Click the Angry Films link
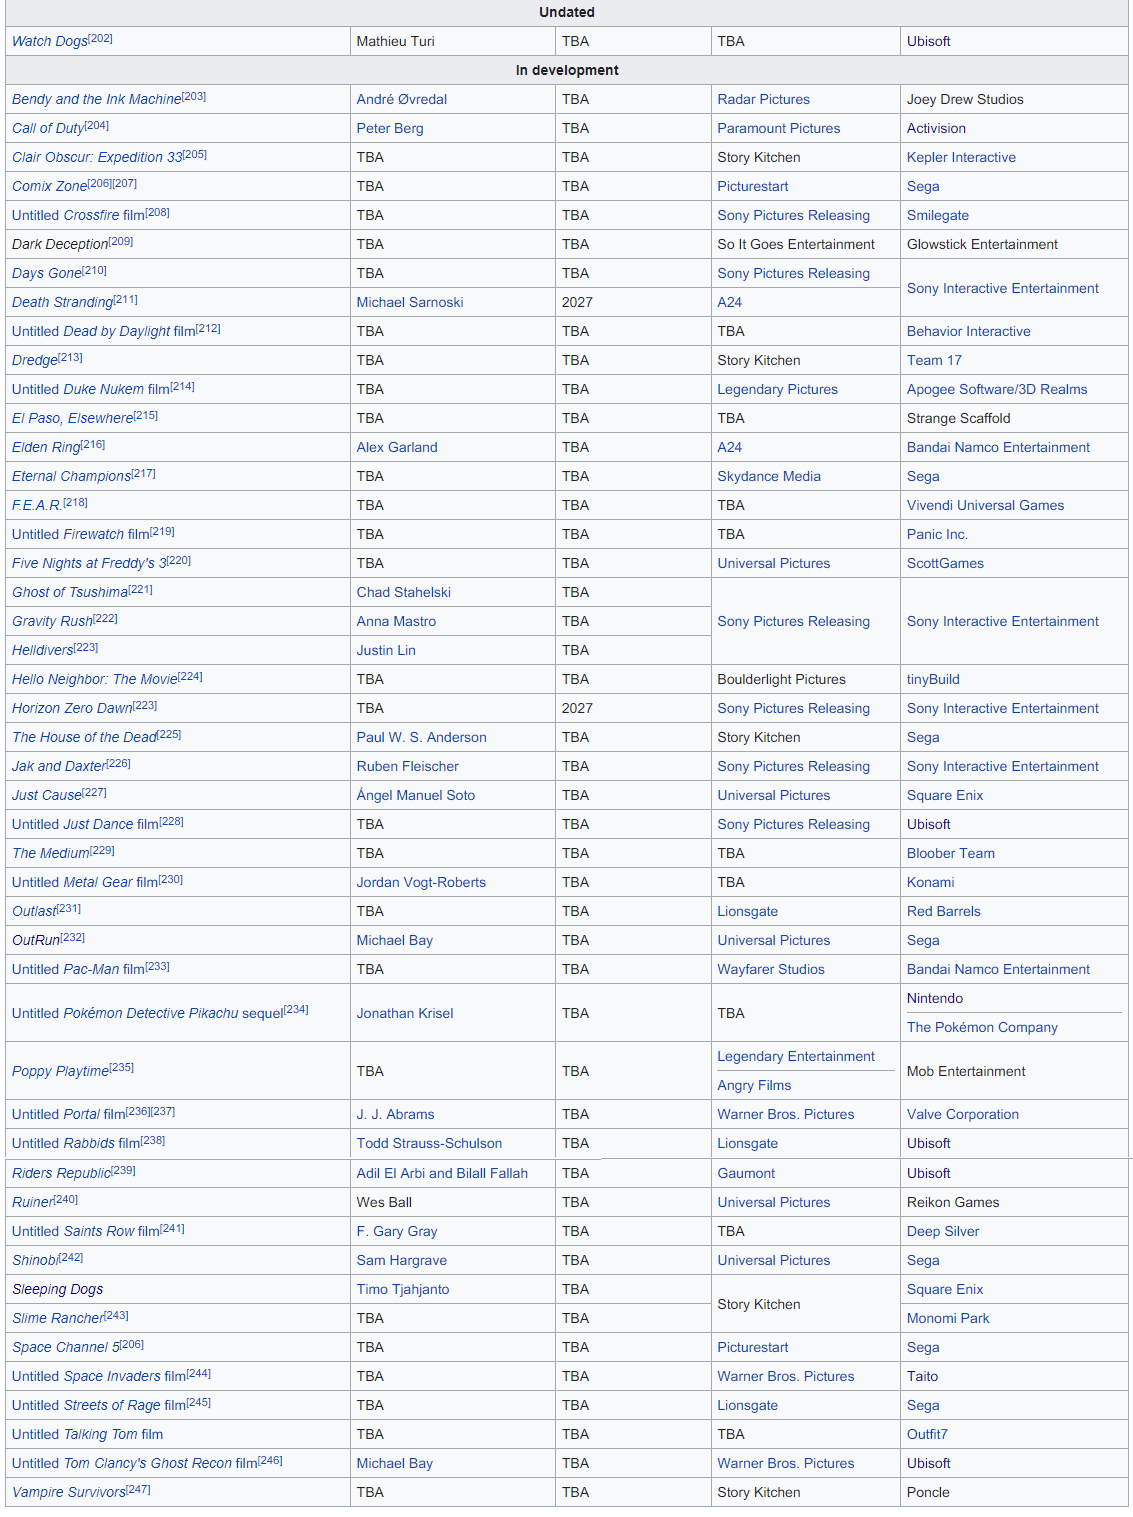The height and width of the screenshot is (1517, 1133). 753,1086
